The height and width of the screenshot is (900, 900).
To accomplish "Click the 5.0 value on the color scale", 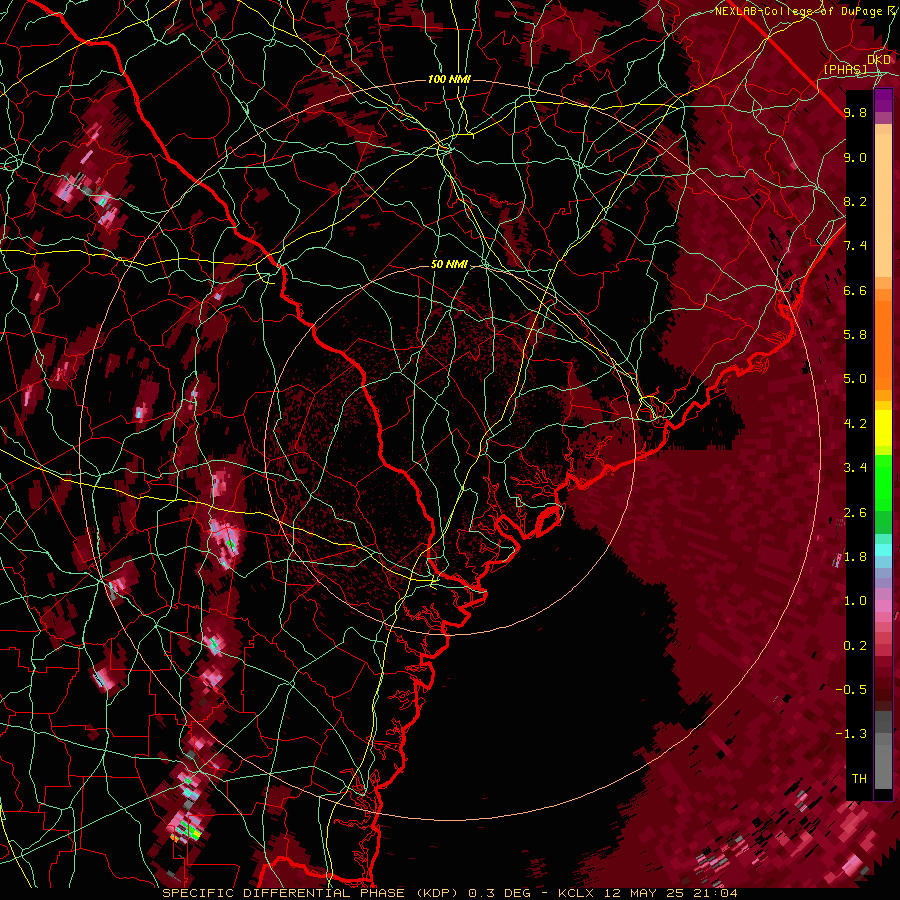I will (855, 379).
